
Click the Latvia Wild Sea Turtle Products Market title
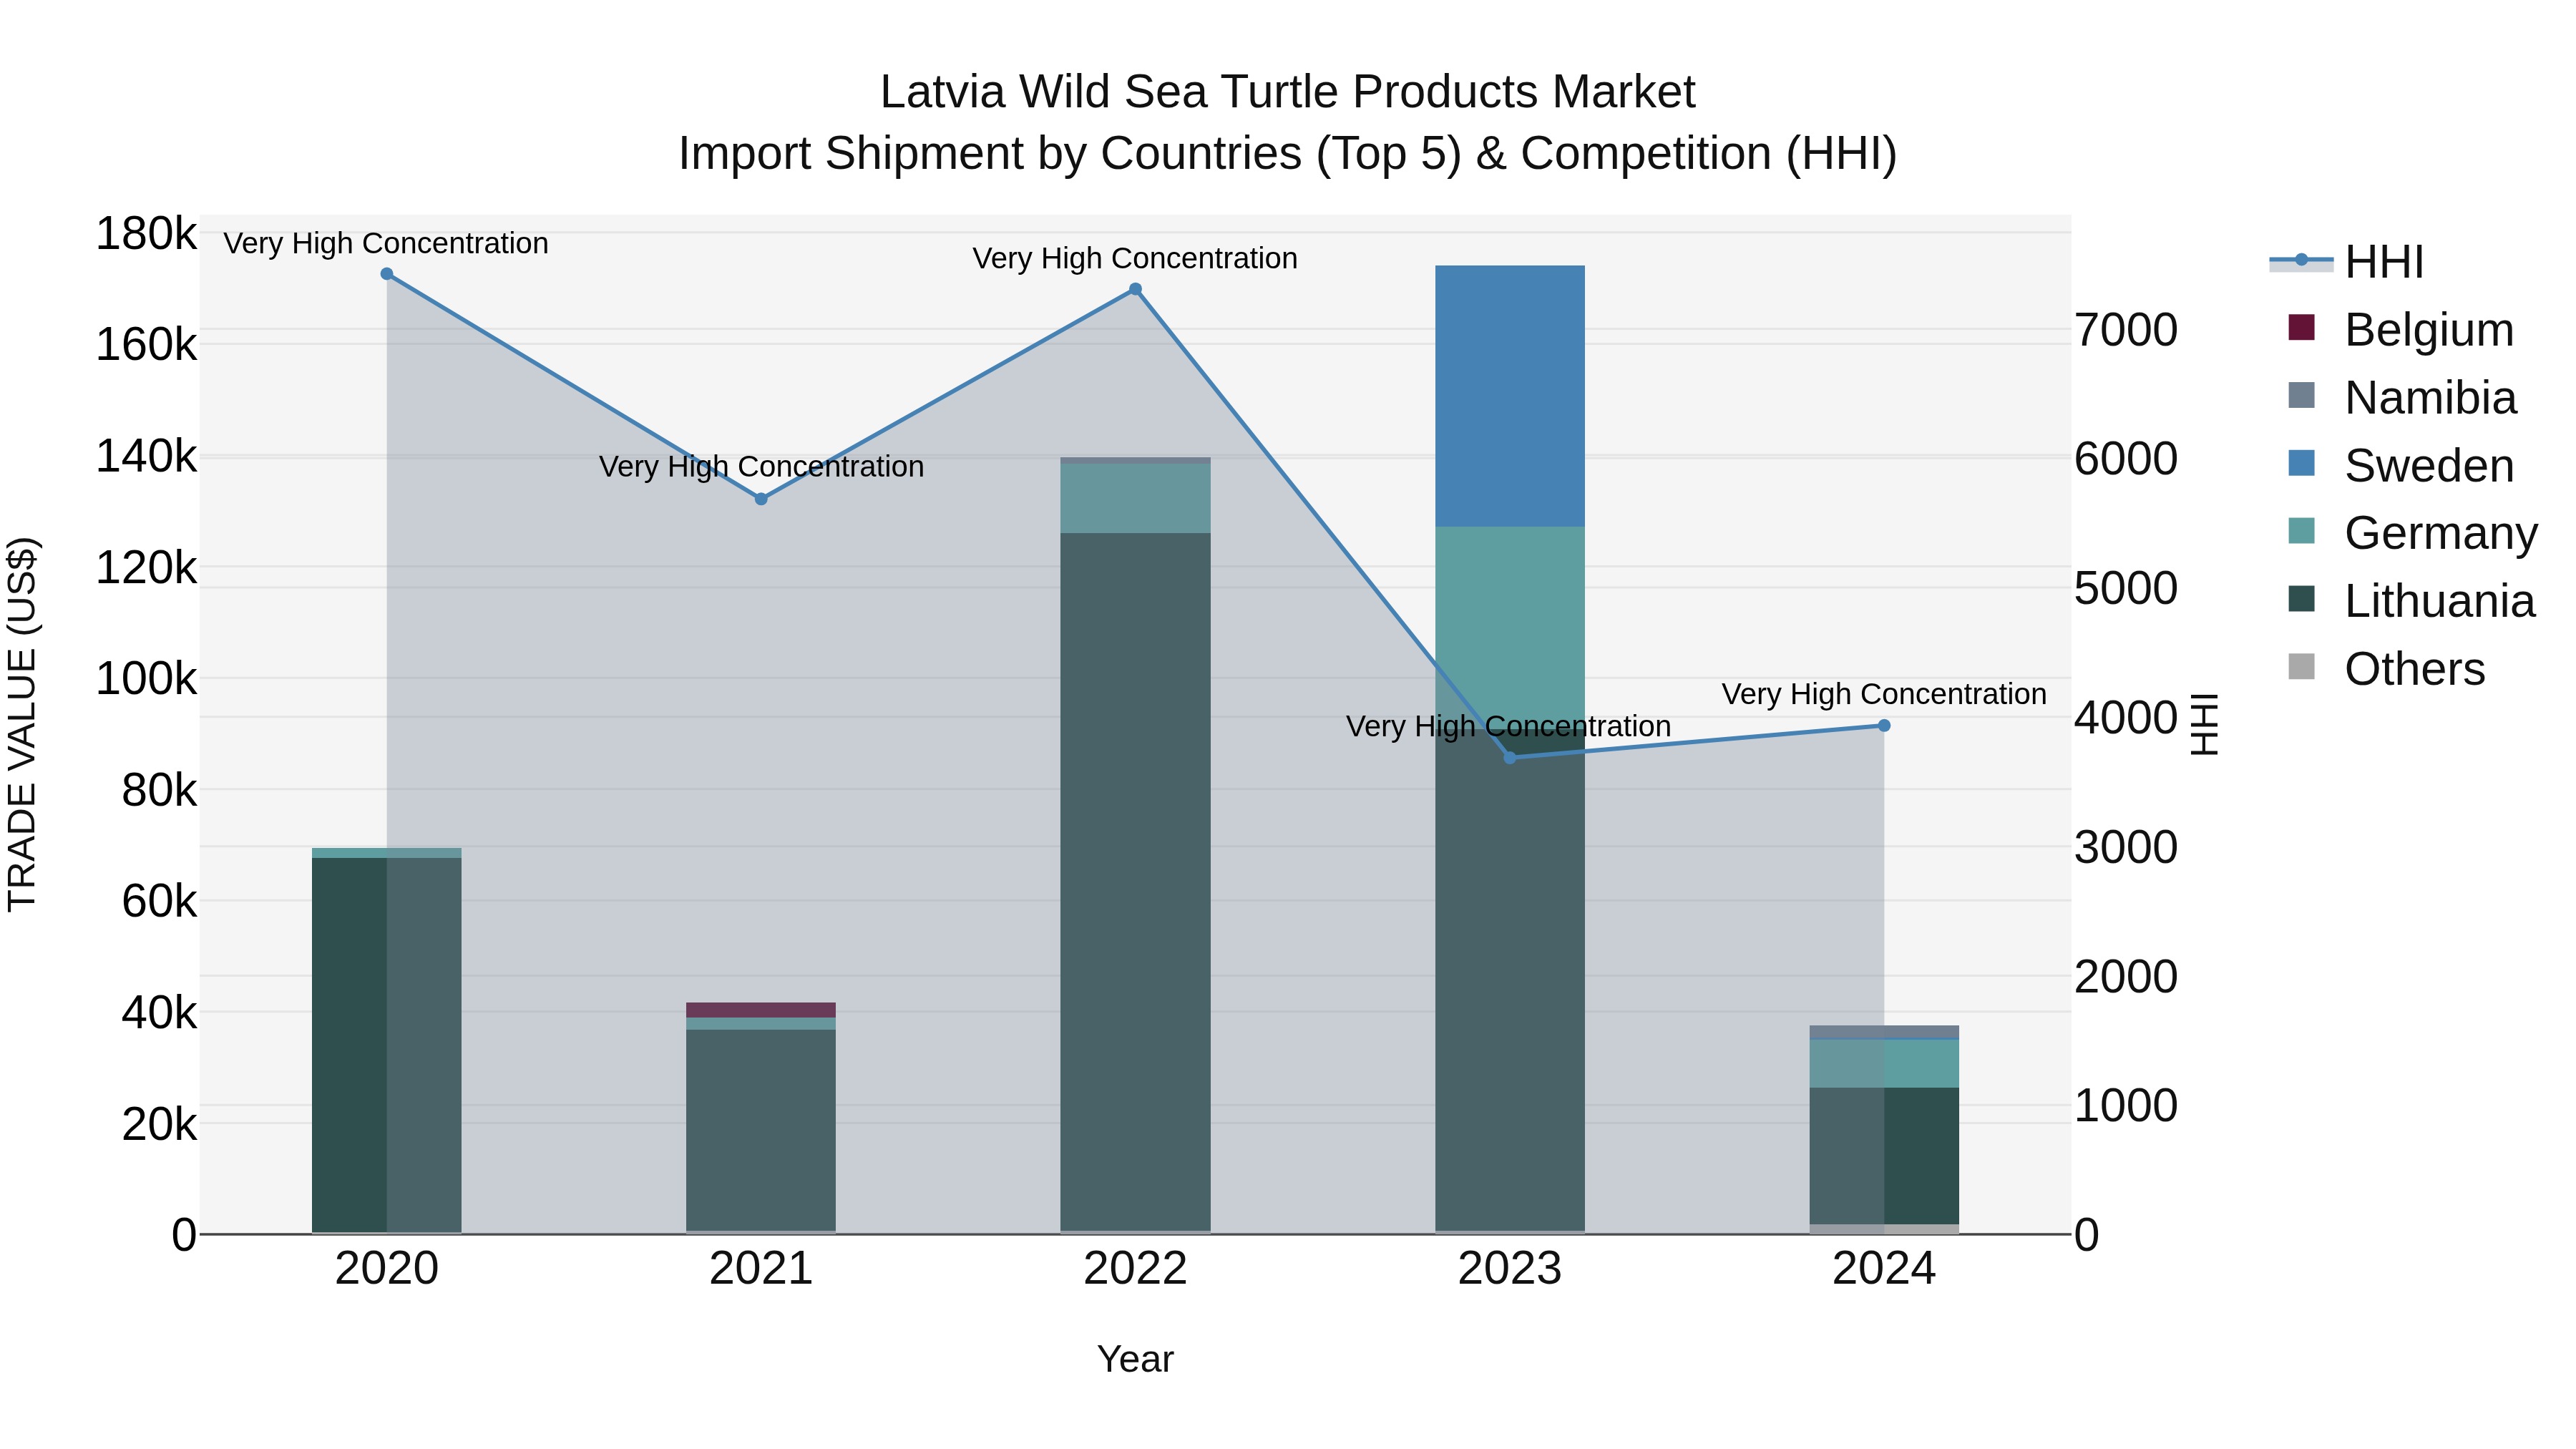pyautogui.click(x=1288, y=92)
